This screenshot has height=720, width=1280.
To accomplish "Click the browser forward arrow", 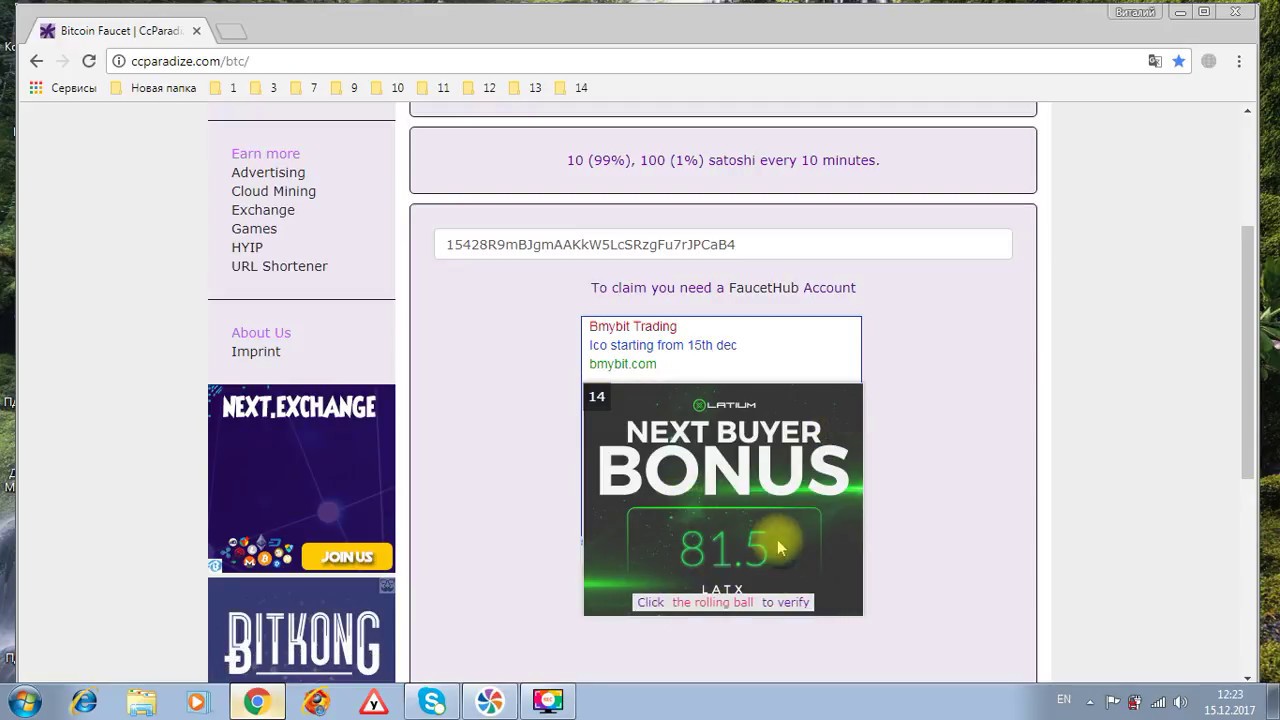I will [63, 61].
